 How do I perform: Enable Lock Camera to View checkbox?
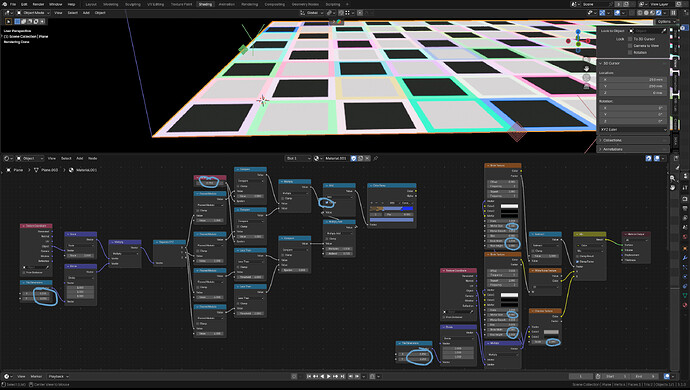(630, 46)
